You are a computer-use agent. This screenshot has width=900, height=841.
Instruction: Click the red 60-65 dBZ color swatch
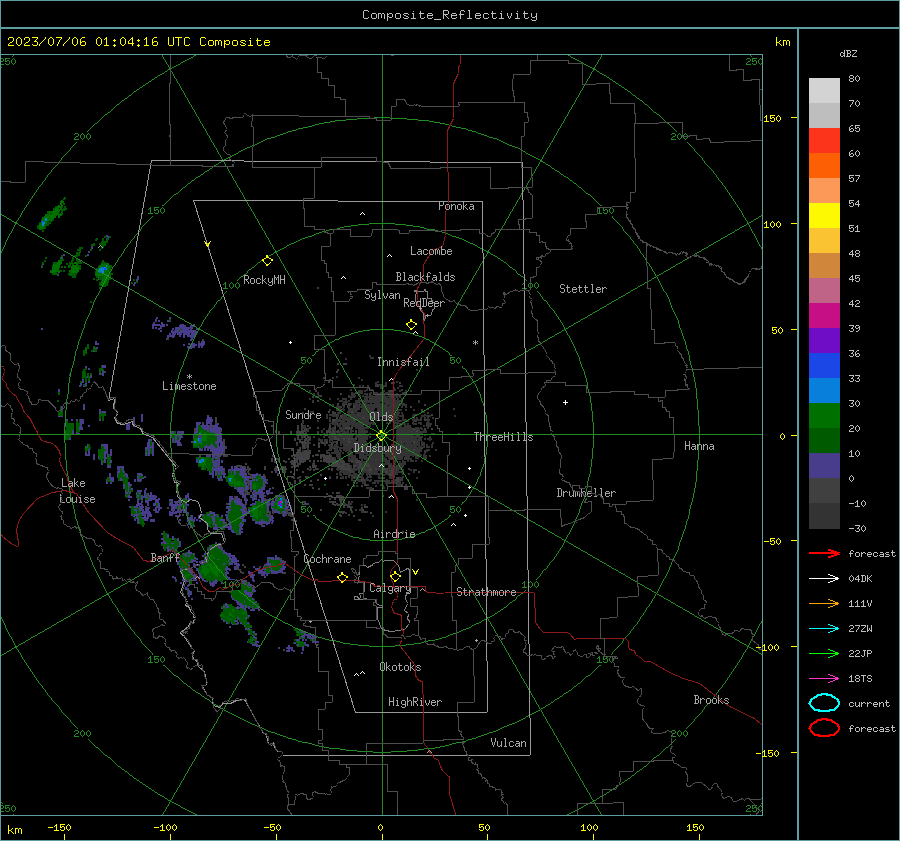[824, 141]
